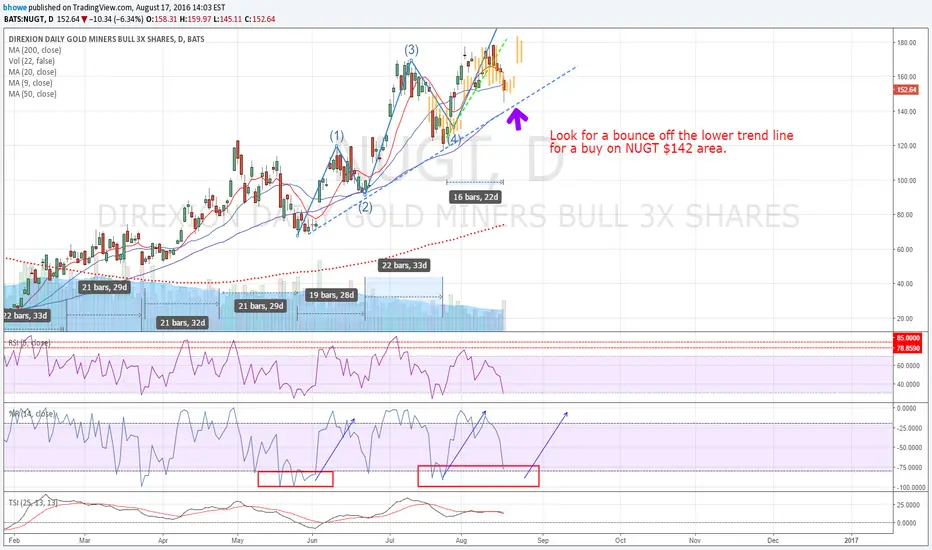Image resolution: width=932 pixels, height=550 pixels.
Task: Click the 120.00 price axis label
Action: 906,146
